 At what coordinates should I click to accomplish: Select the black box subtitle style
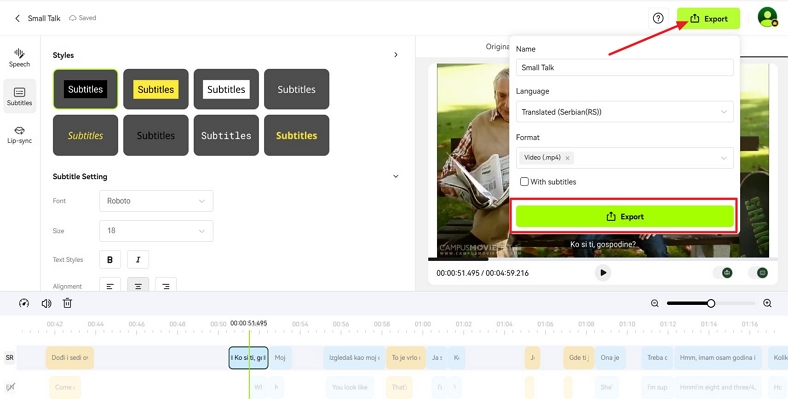[85, 89]
